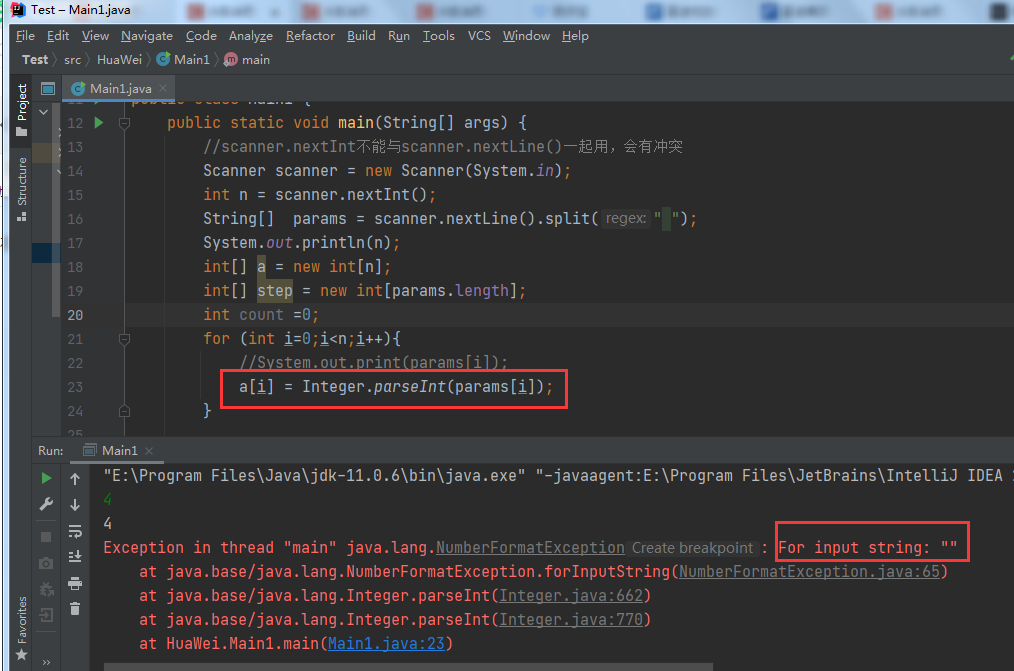Navigate up the stack trace

75,478
